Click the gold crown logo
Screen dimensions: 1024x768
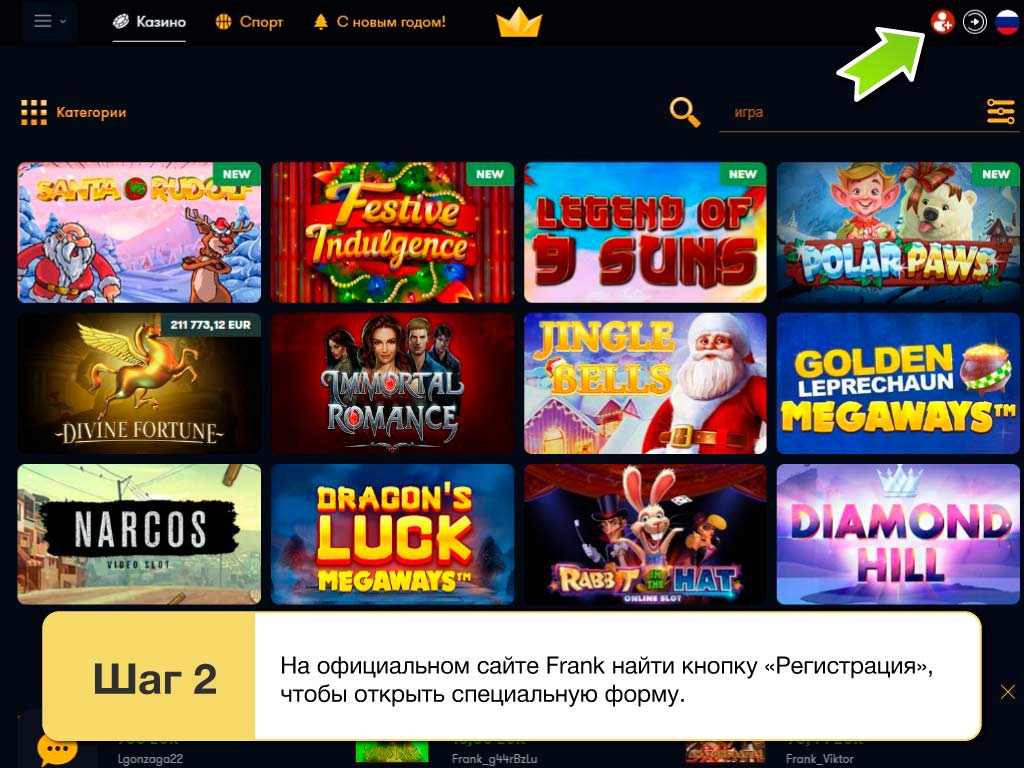tap(519, 22)
